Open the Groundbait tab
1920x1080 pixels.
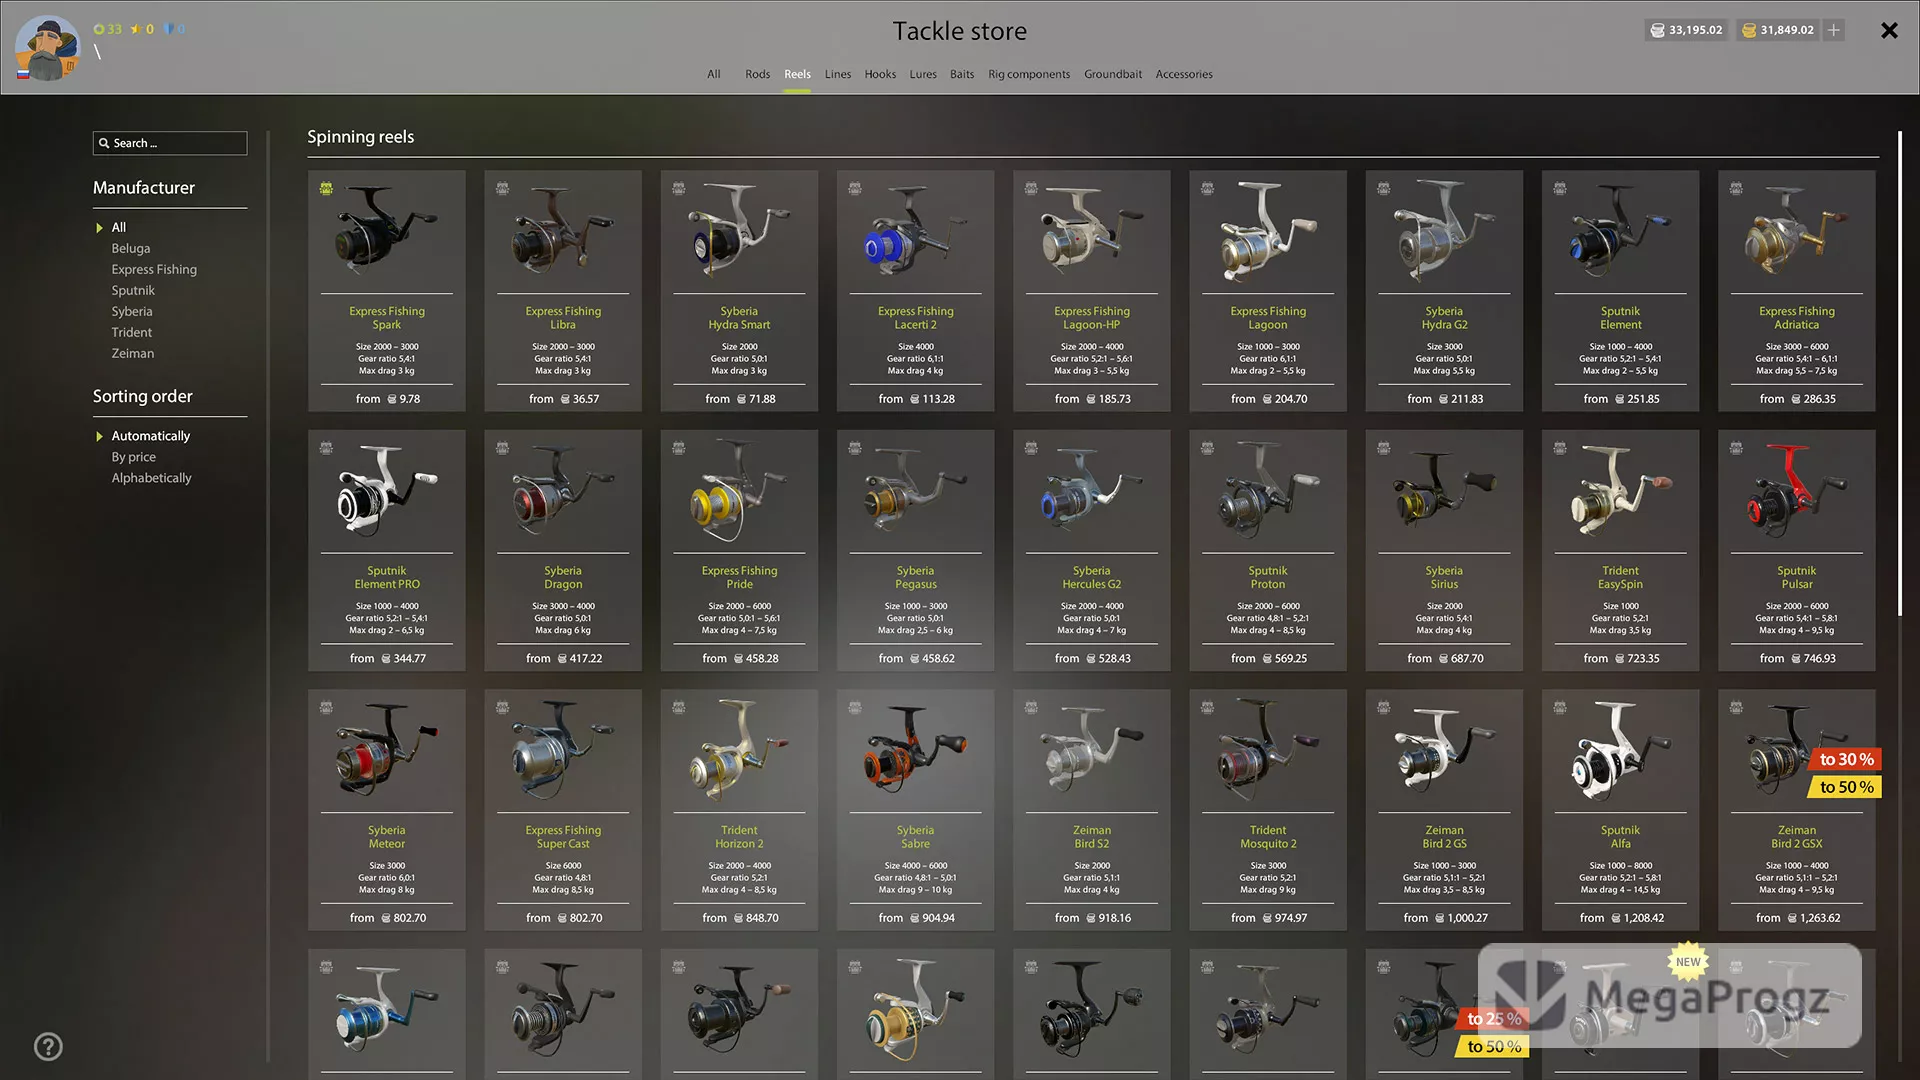pos(1113,74)
